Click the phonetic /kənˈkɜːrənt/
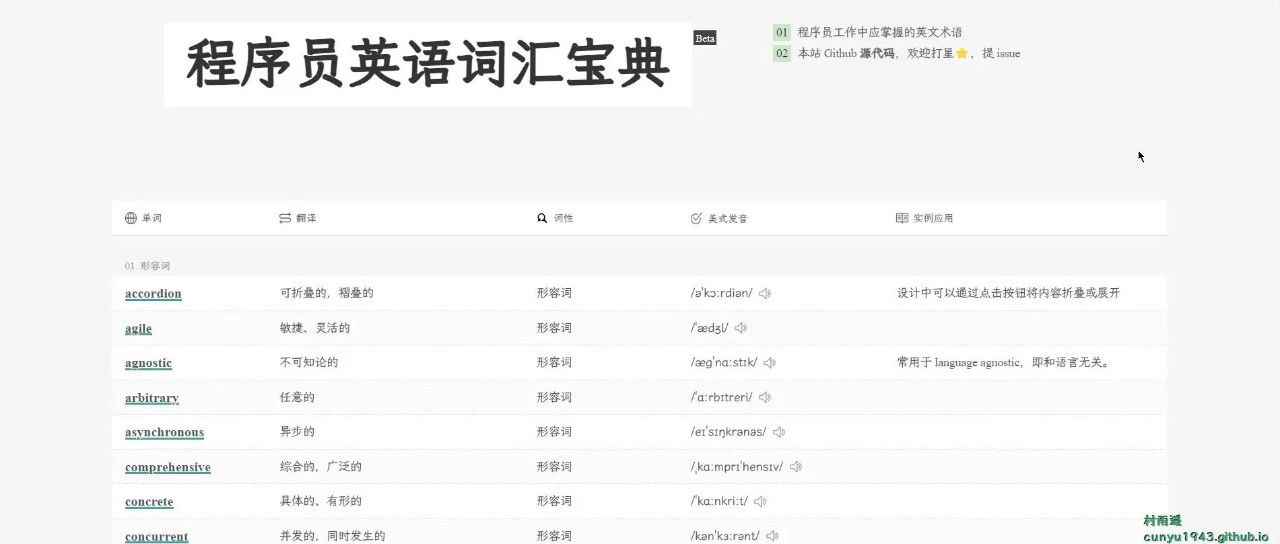 coord(725,536)
